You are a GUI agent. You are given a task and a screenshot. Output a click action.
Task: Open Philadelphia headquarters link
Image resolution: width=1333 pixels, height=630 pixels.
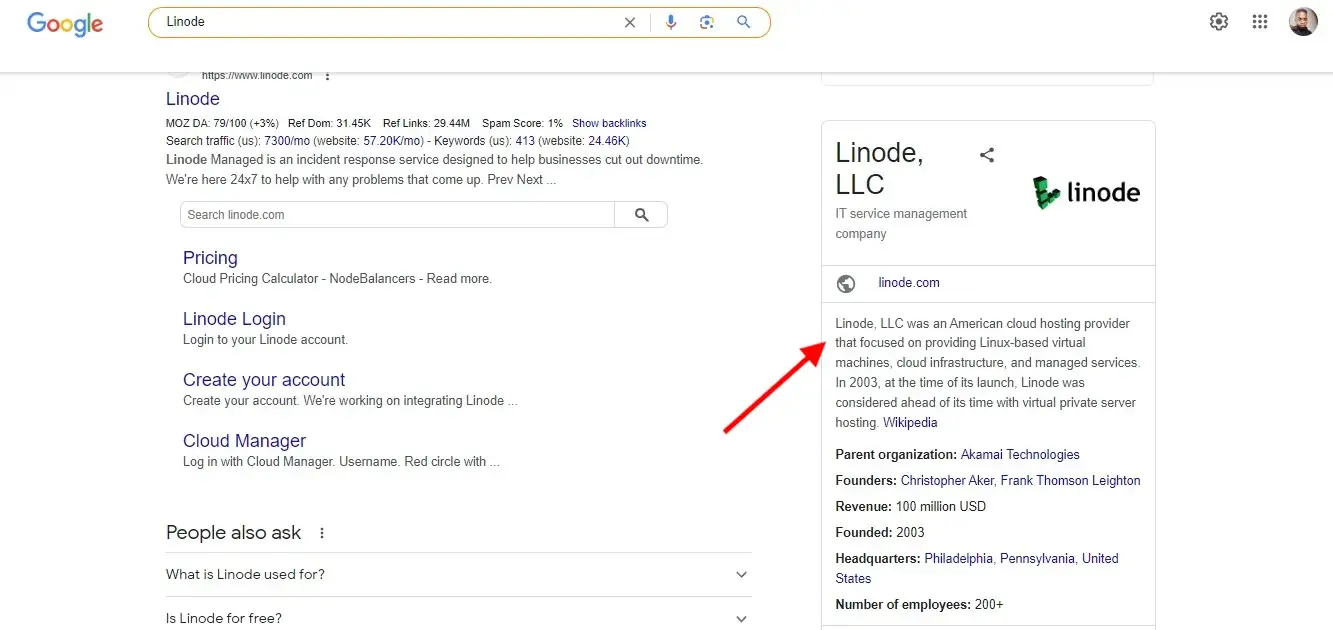pyautogui.click(x=959, y=559)
